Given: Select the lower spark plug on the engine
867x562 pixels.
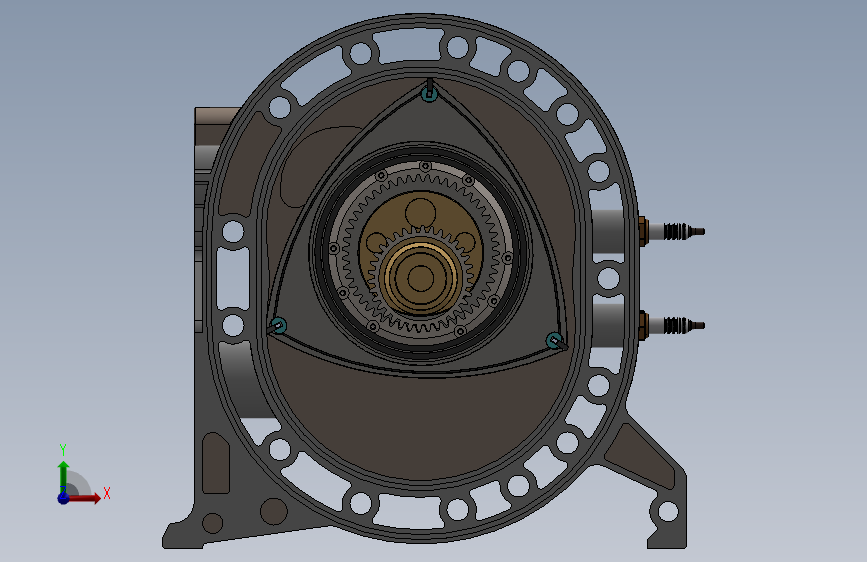Looking at the screenshot, I should point(671,325).
